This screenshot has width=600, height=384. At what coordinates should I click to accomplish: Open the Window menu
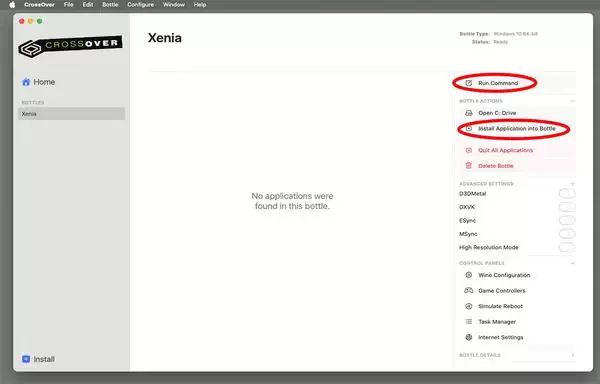[x=174, y=5]
